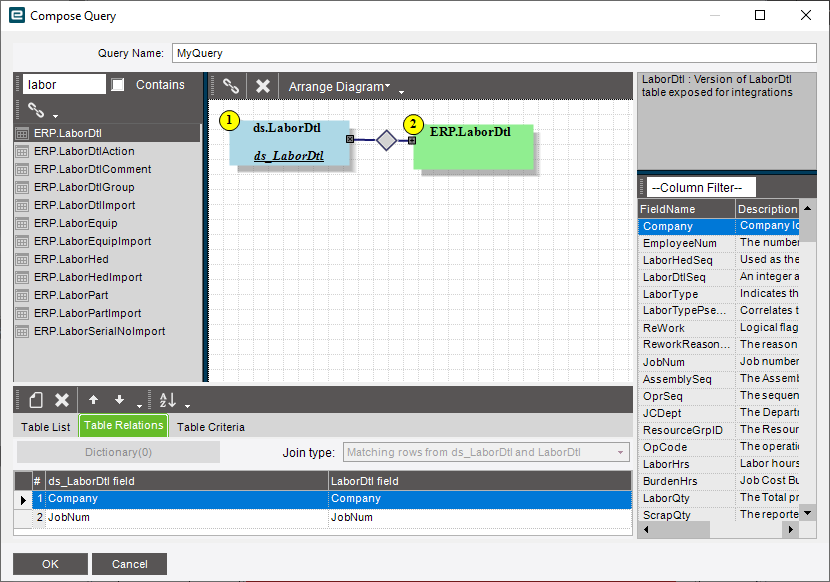The width and height of the screenshot is (830, 582).
Task: Select the ScrapQty field row
Action: pyautogui.click(x=719, y=515)
